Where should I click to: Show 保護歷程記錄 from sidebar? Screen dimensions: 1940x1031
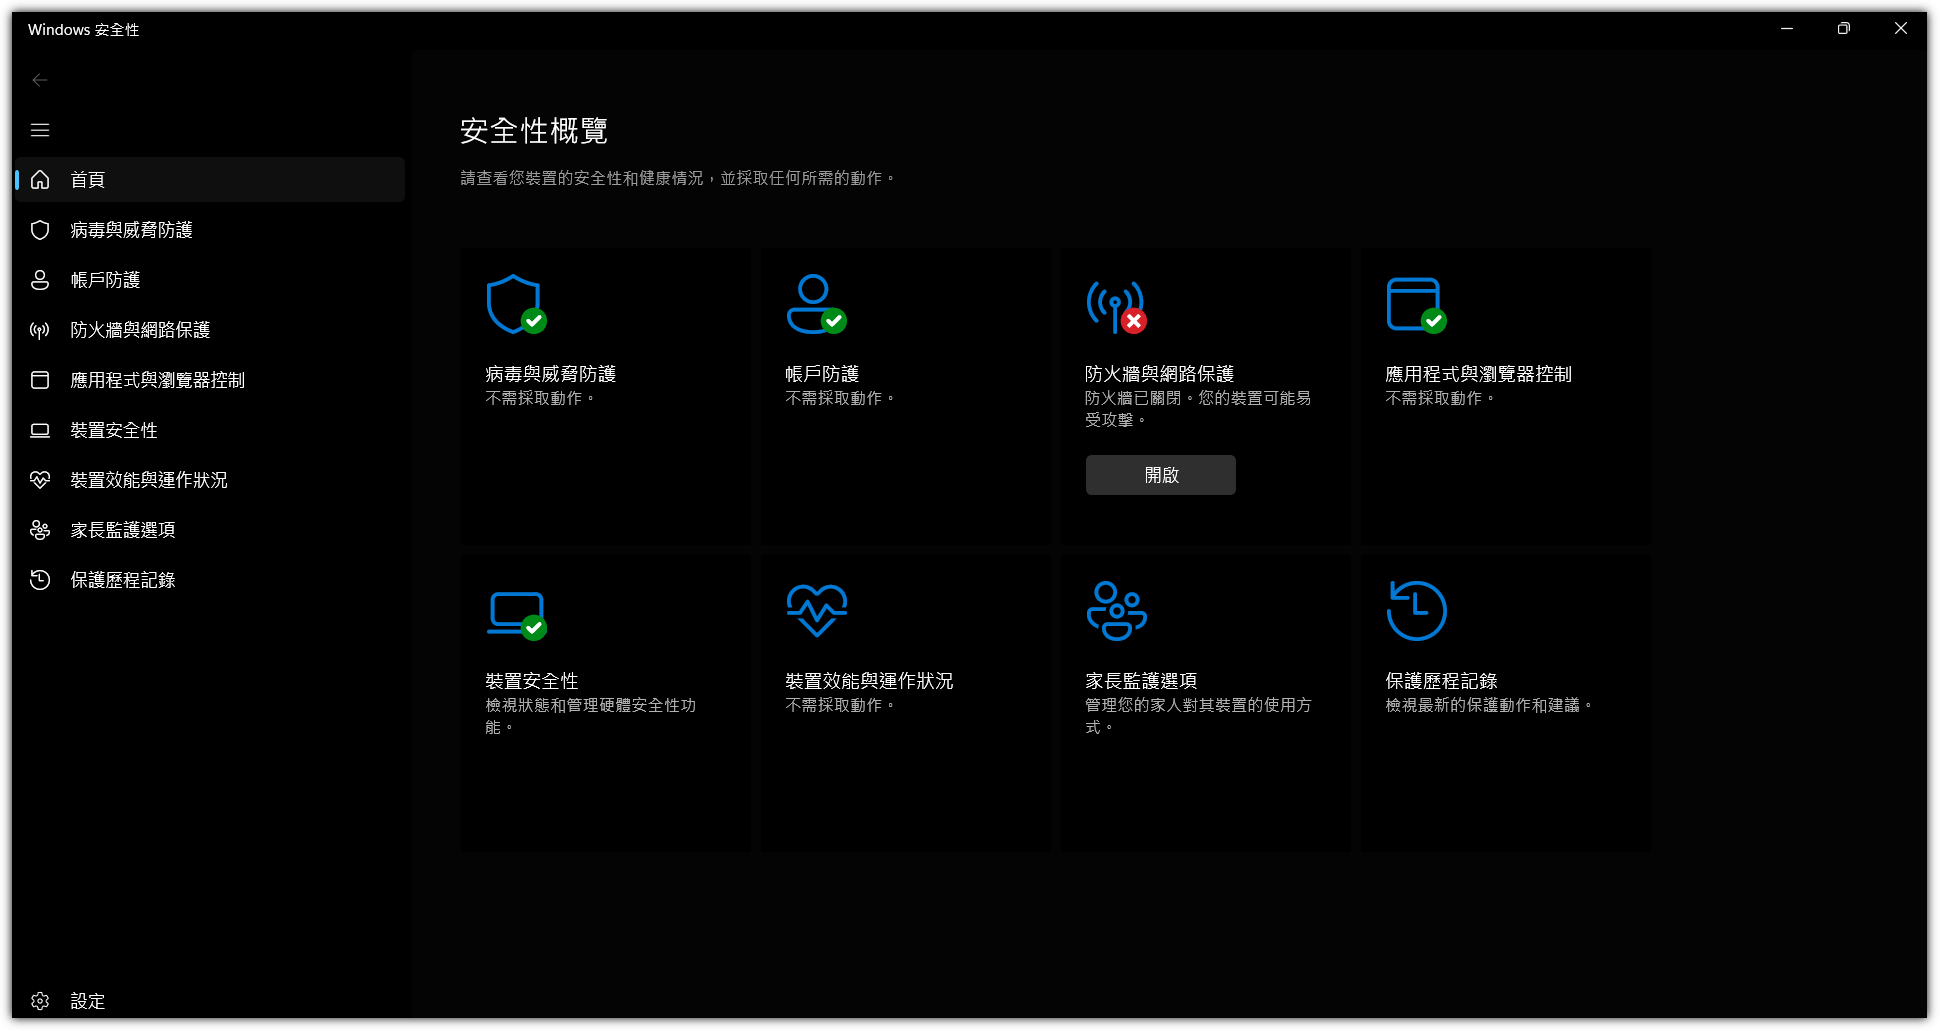210,580
